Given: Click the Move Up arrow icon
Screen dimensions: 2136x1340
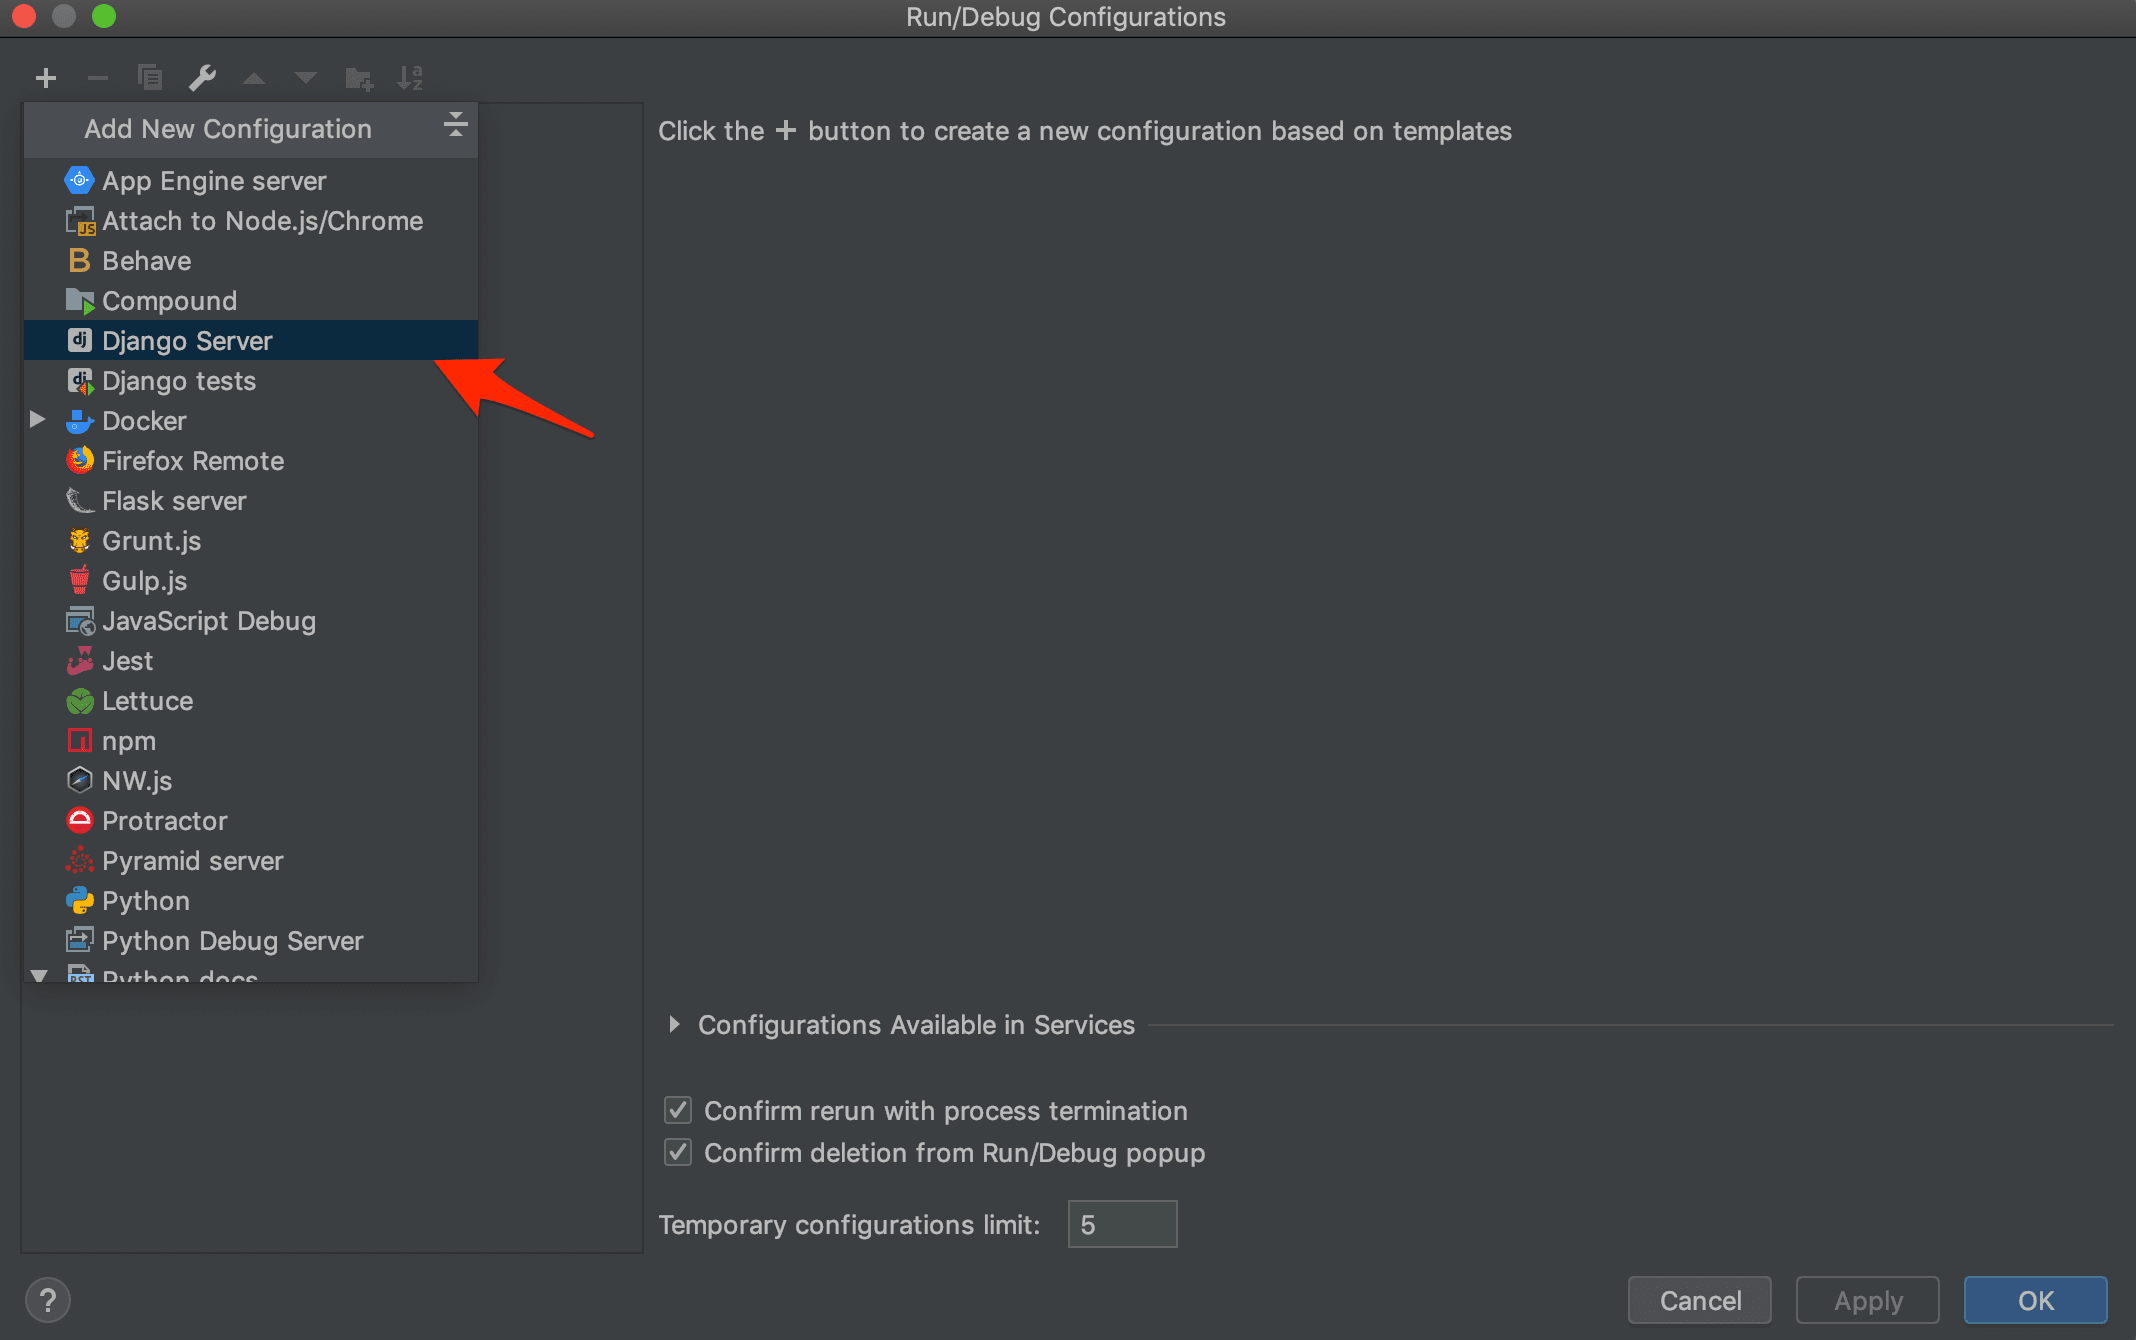Looking at the screenshot, I should pyautogui.click(x=254, y=78).
